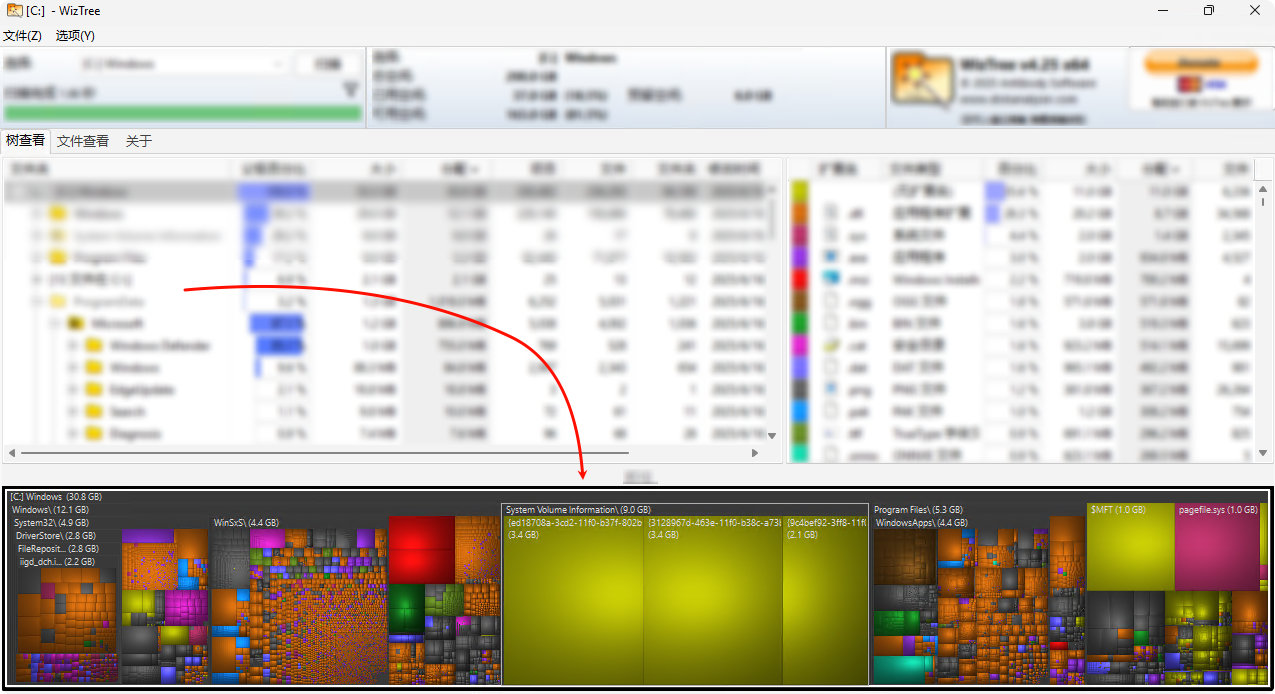Open the 选项(Y) menu

[75, 36]
